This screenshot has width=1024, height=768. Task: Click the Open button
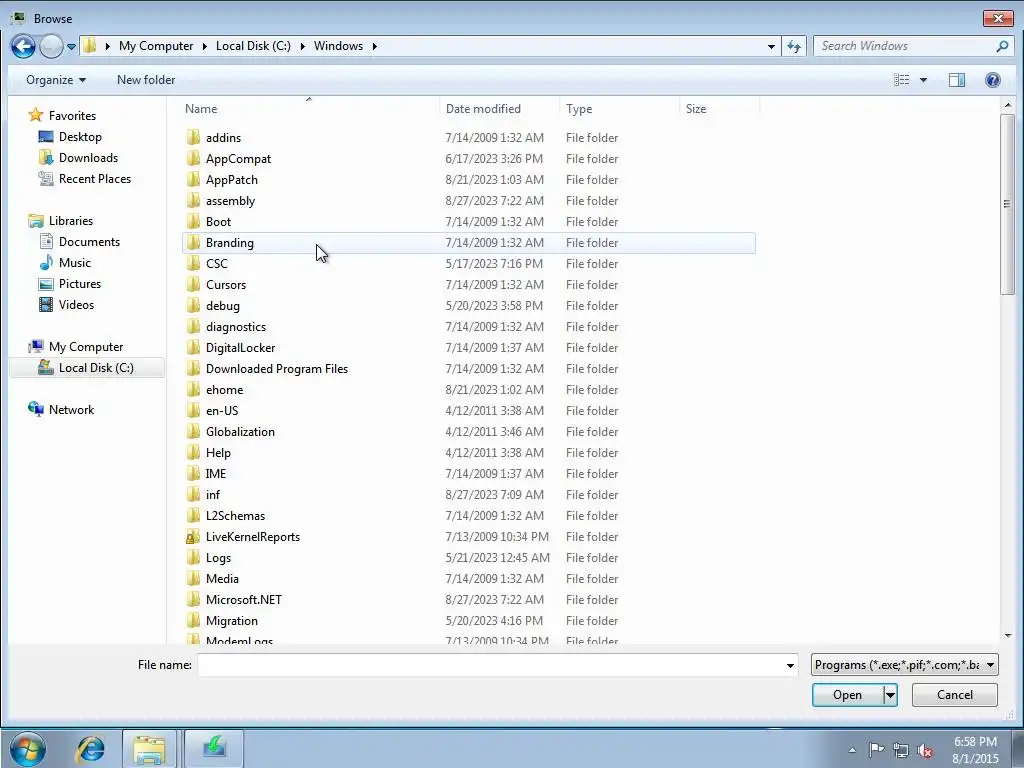847,695
